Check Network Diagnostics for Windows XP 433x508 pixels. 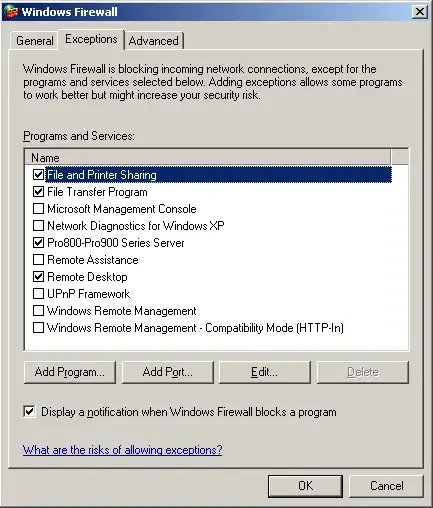point(38,226)
